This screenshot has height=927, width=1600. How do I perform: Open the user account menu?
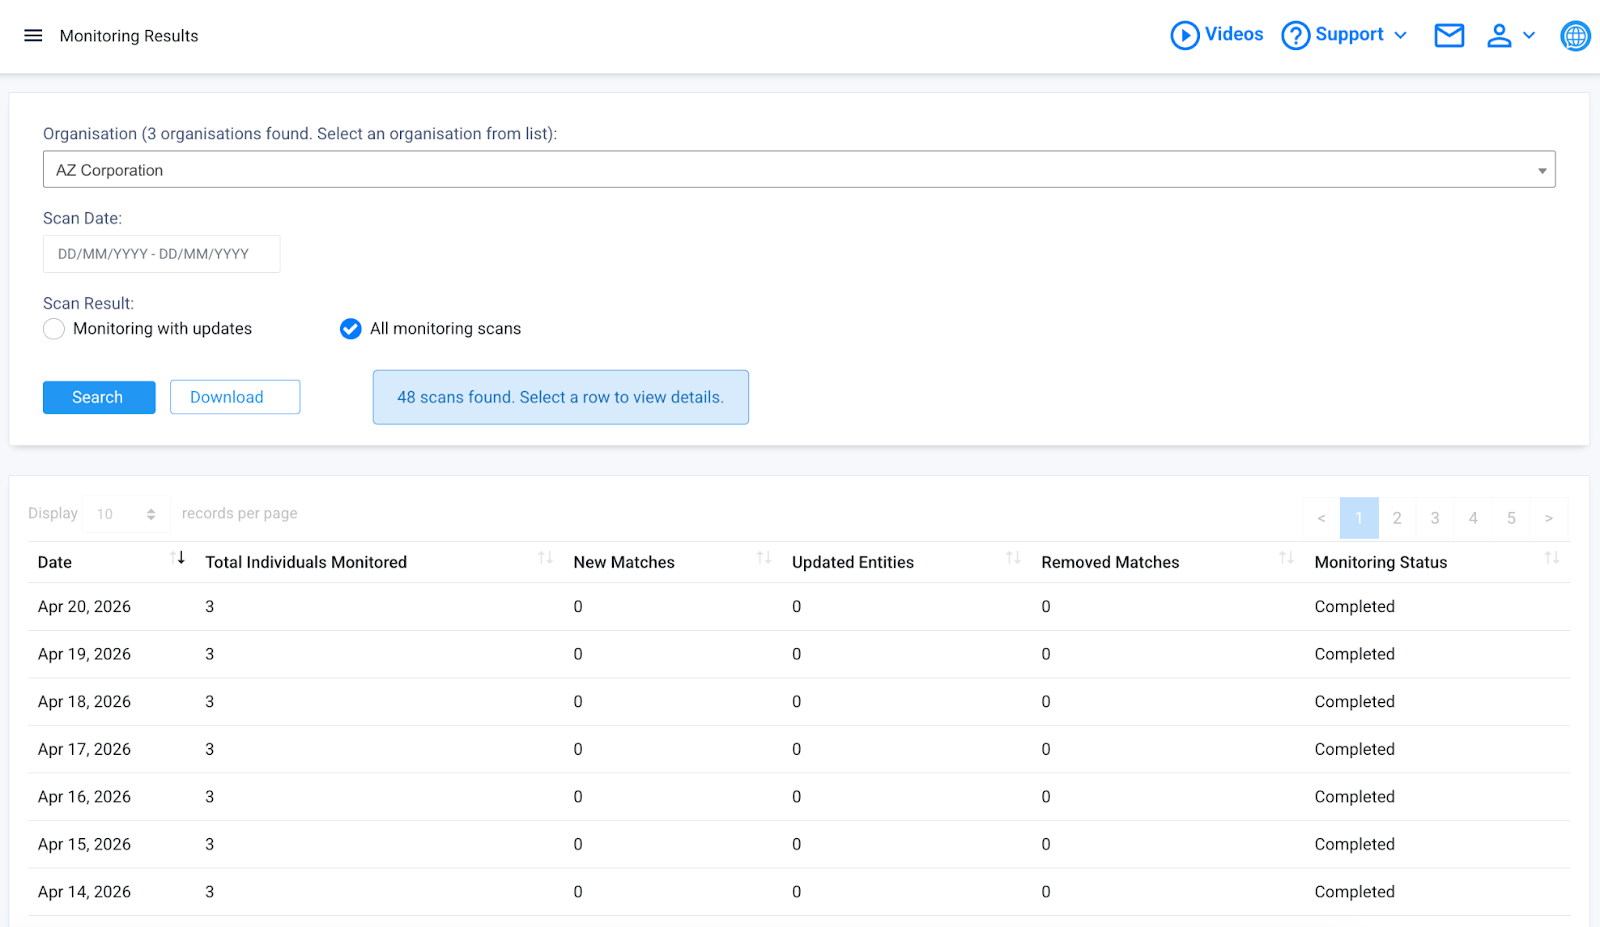click(1508, 36)
